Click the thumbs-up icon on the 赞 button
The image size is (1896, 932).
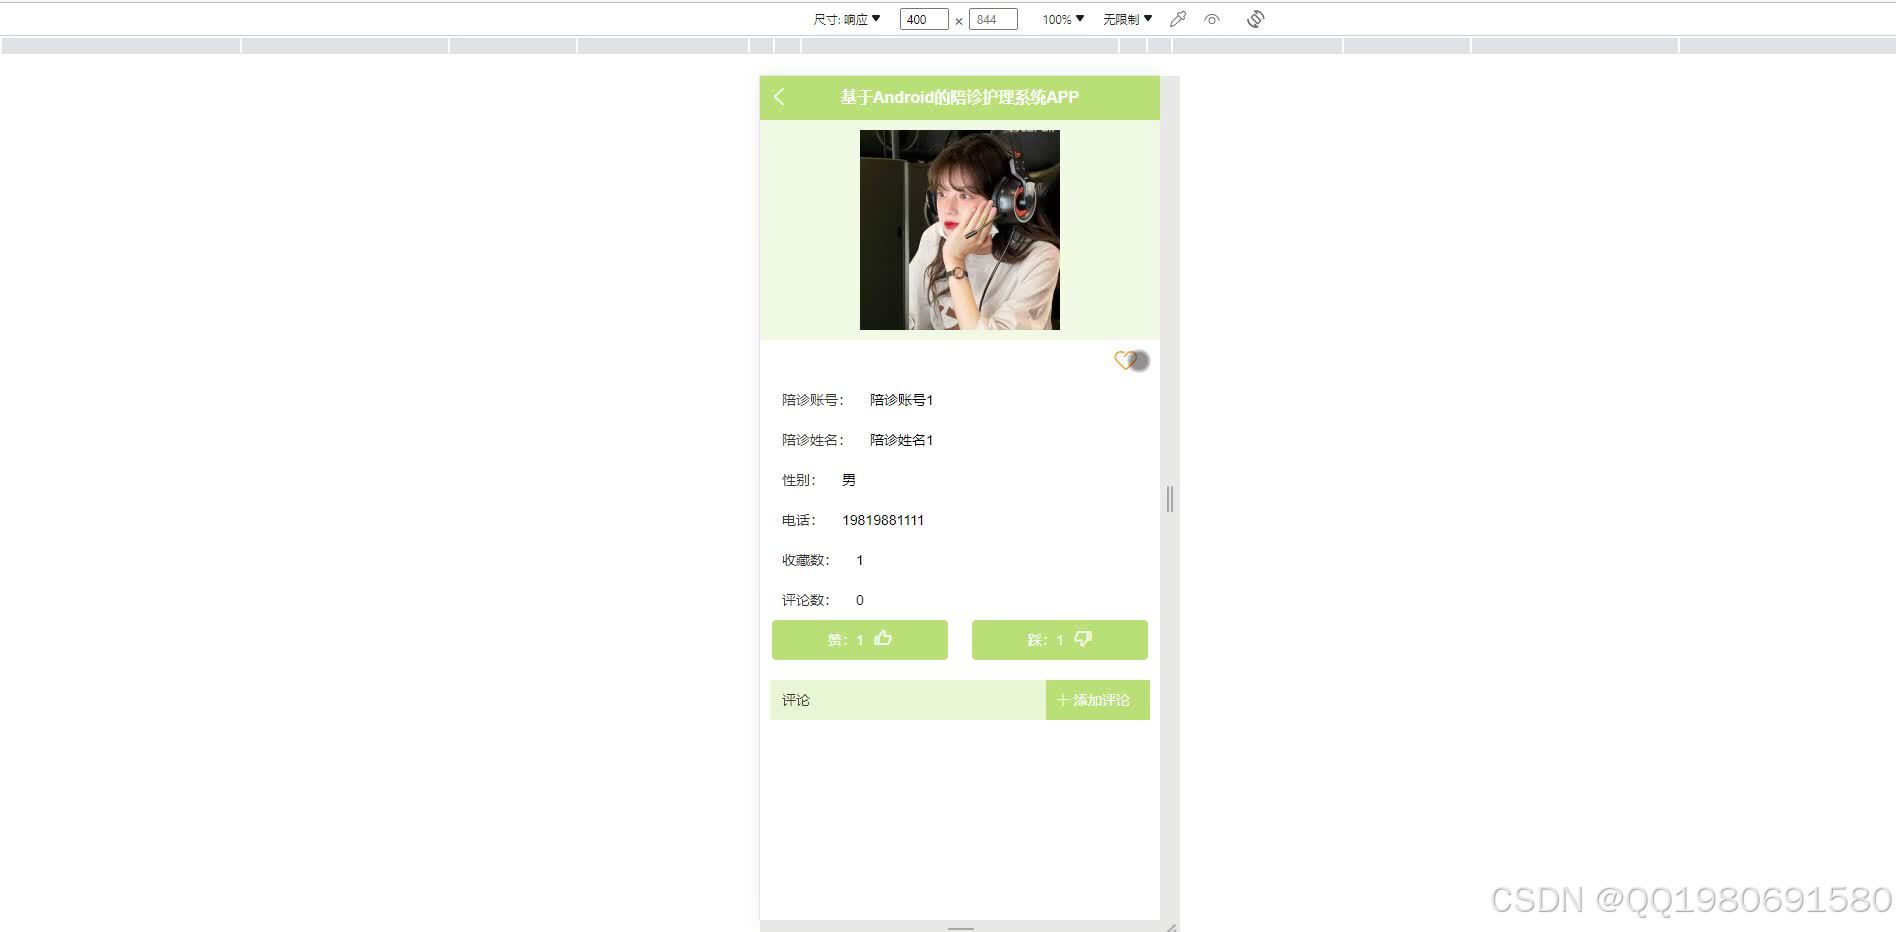point(882,639)
